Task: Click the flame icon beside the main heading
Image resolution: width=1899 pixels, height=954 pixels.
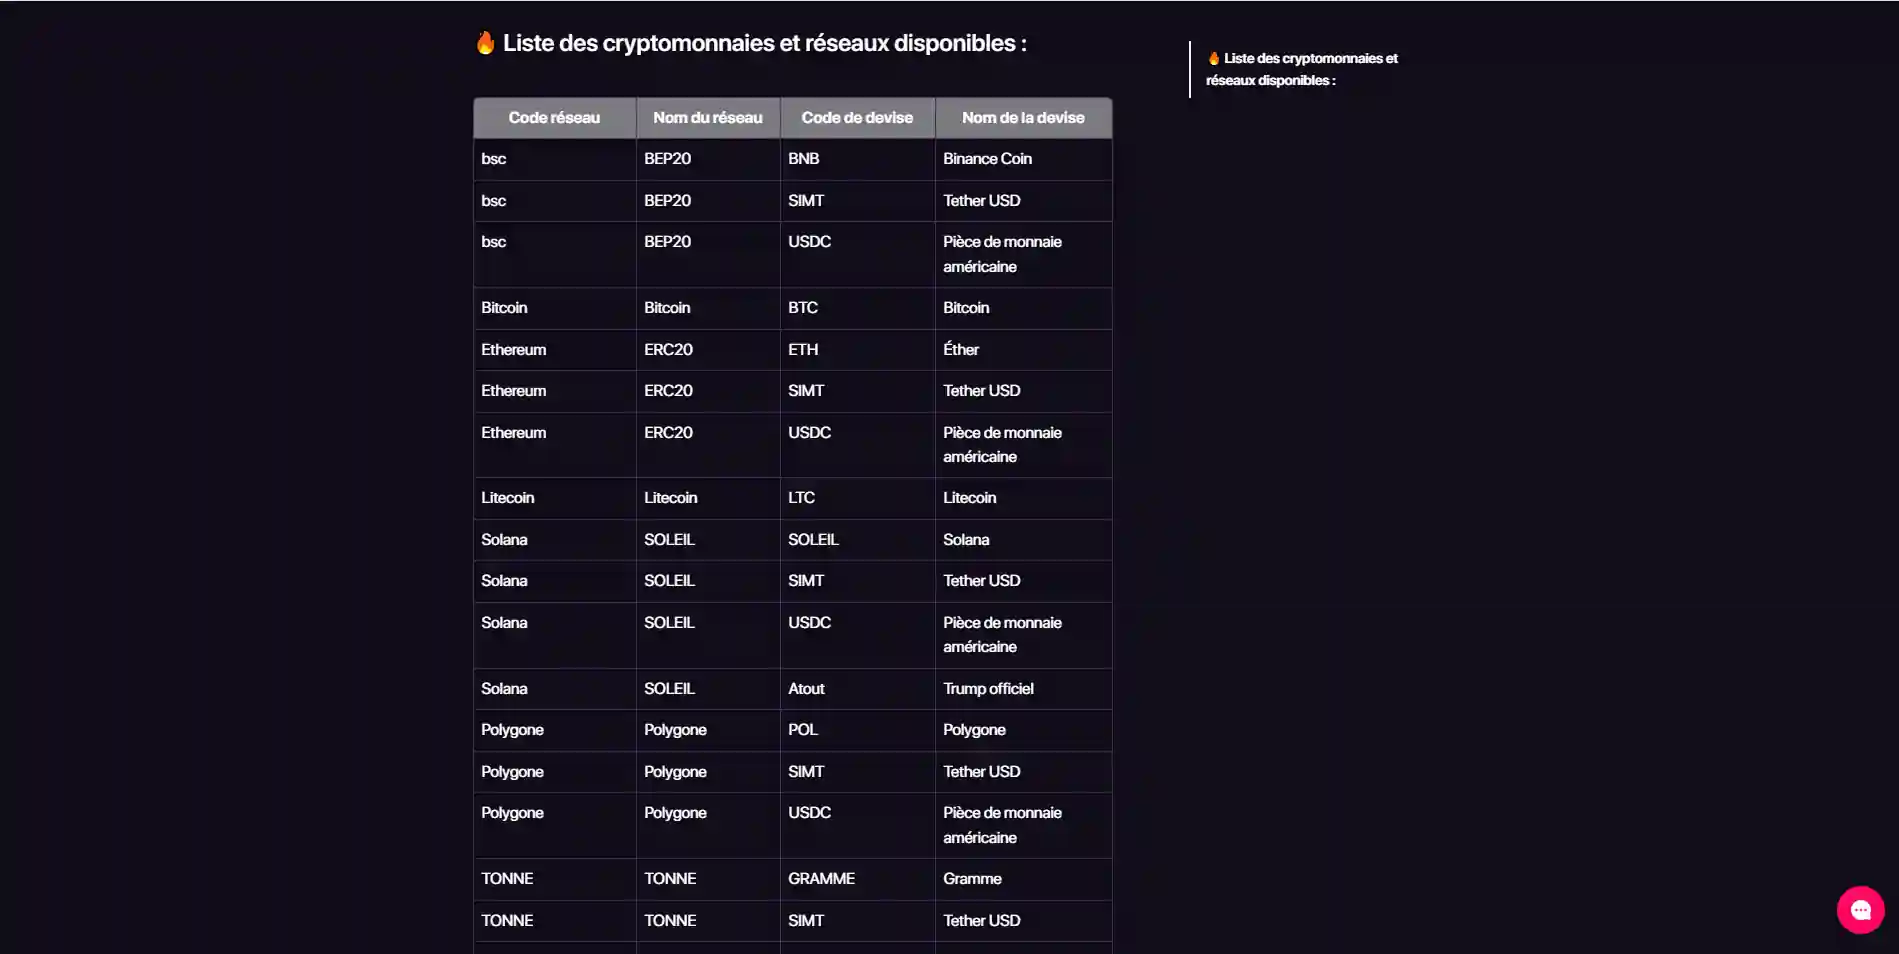Action: (x=485, y=43)
